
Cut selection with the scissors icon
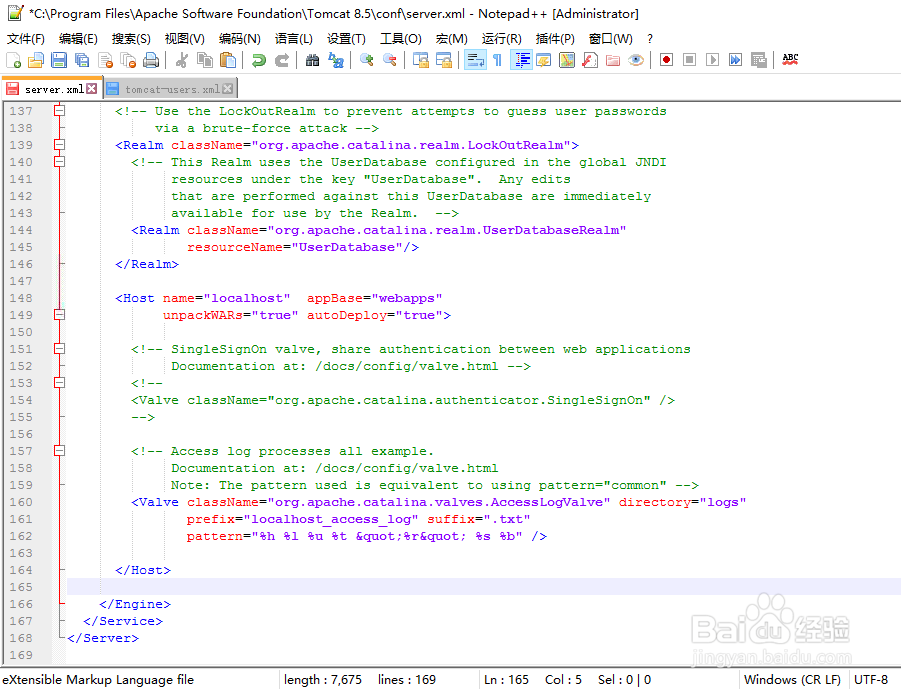[182, 60]
